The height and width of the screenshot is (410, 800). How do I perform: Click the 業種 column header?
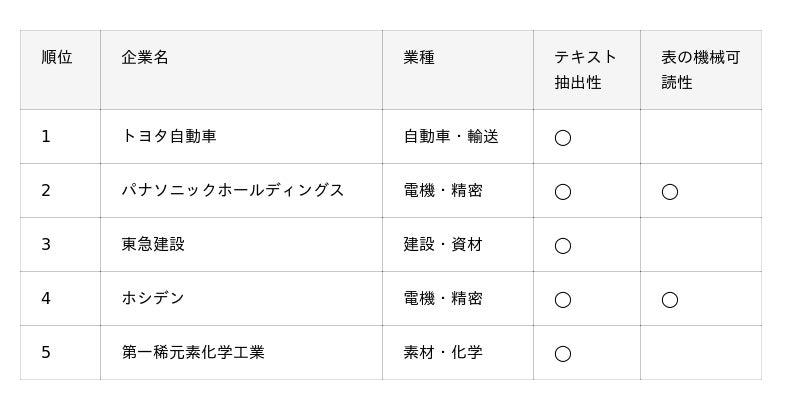(x=419, y=57)
